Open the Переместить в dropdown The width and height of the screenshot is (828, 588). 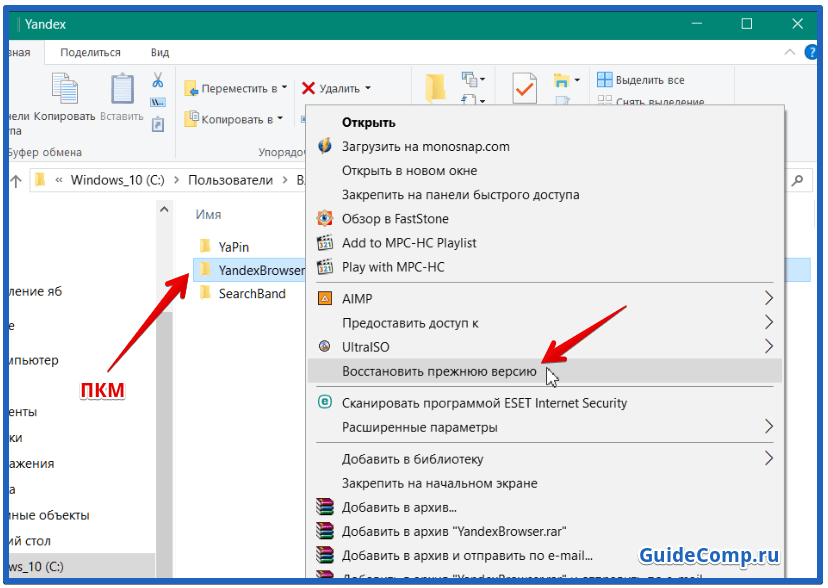[x=236, y=88]
